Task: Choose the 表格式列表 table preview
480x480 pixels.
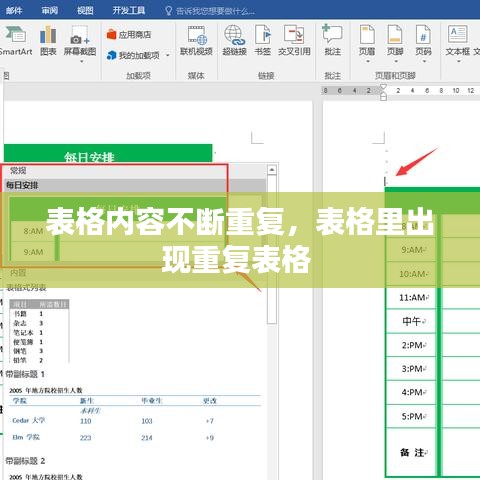Action: pyautogui.click(x=39, y=331)
